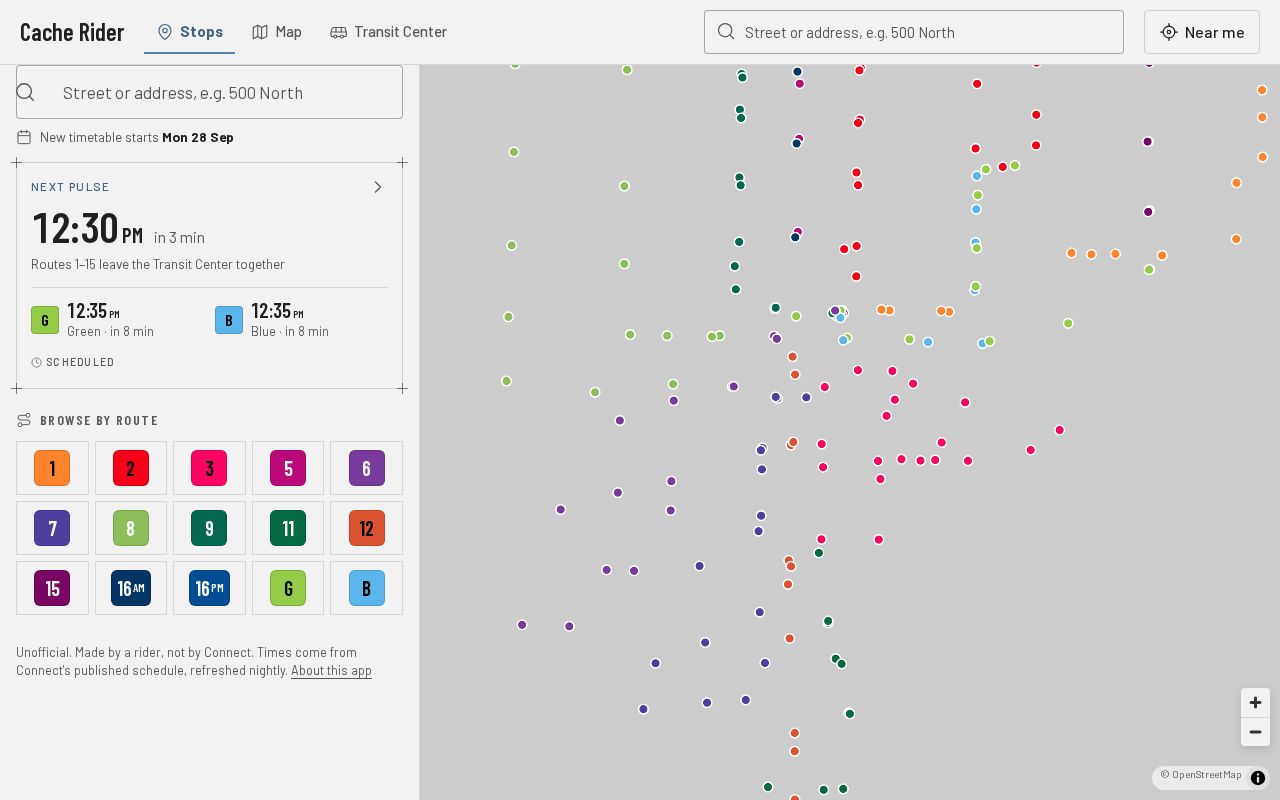This screenshot has width=1280, height=800.
Task: Browse Route 16 PM blue badge
Action: (x=209, y=588)
